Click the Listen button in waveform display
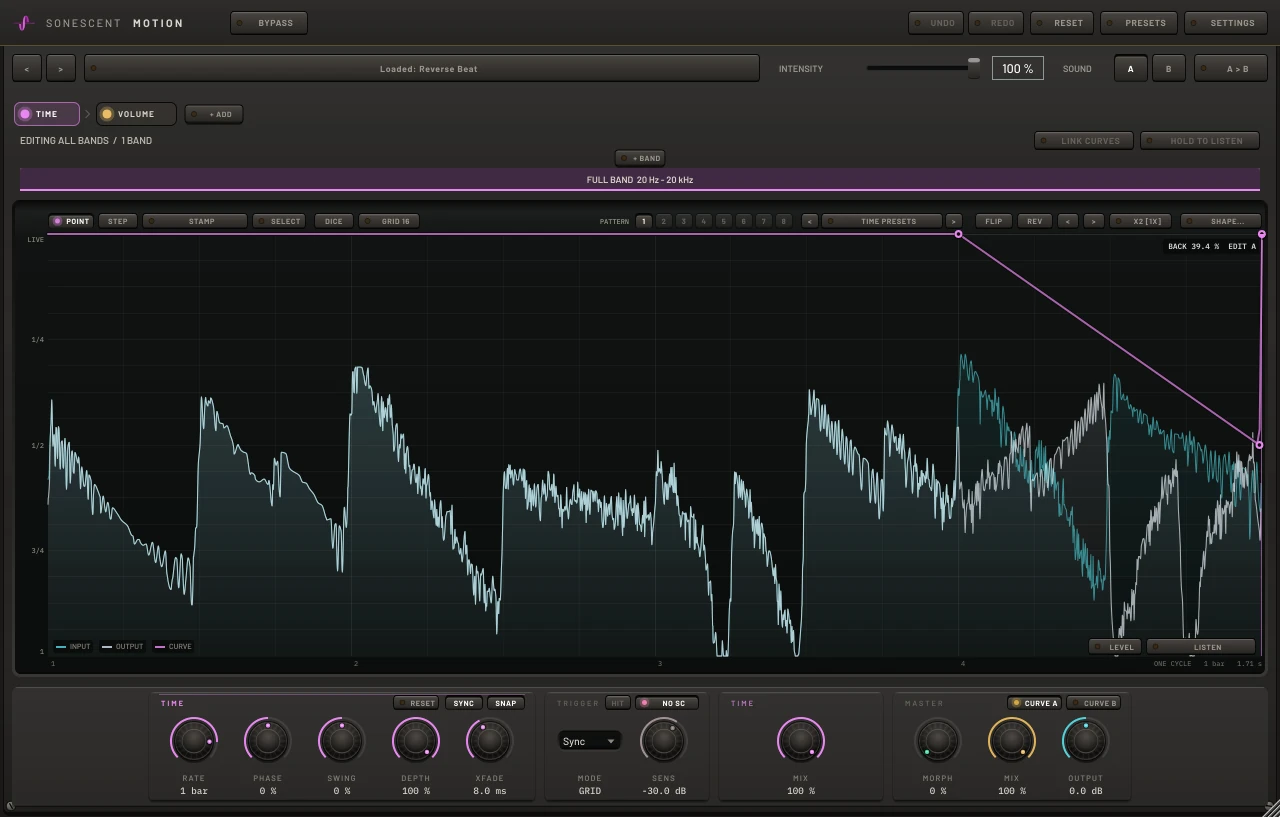 pos(1201,647)
